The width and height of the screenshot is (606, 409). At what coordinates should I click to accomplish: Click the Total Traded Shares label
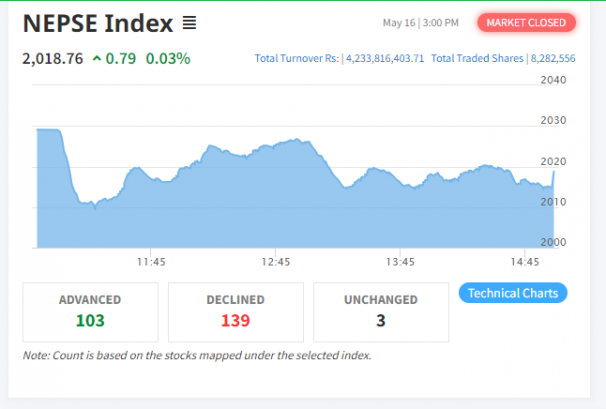(x=477, y=59)
